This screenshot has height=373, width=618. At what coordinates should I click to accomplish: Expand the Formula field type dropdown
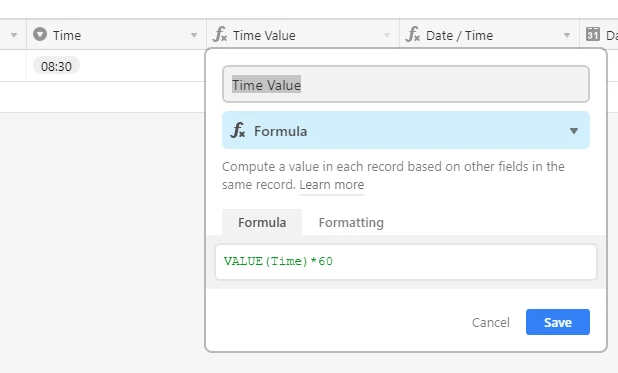574,131
